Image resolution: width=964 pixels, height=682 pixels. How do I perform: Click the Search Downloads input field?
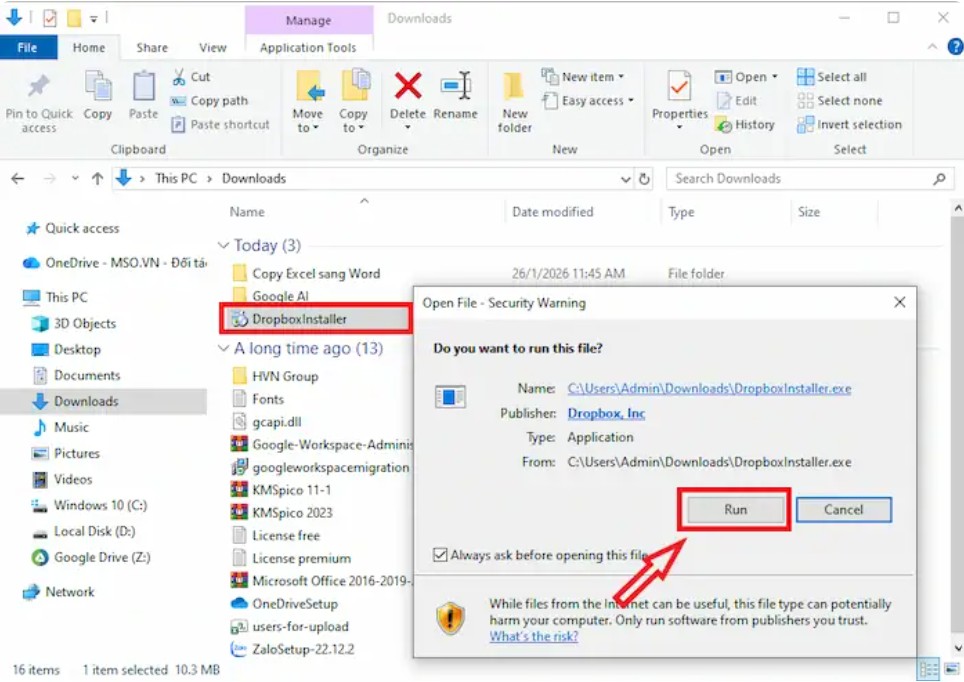[x=800, y=179]
